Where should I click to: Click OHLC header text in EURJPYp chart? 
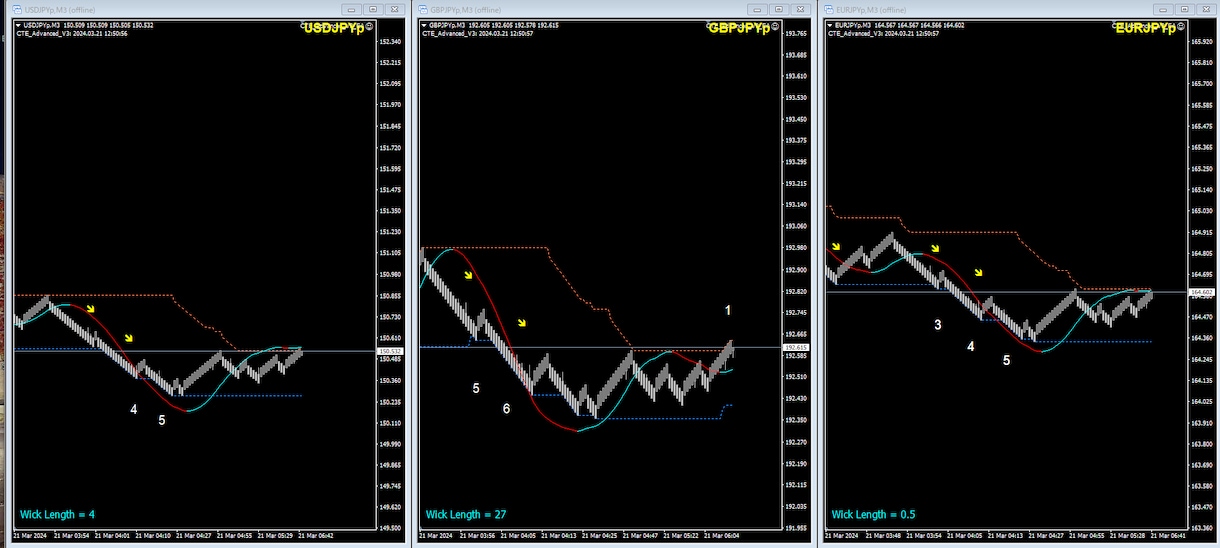click(899, 25)
